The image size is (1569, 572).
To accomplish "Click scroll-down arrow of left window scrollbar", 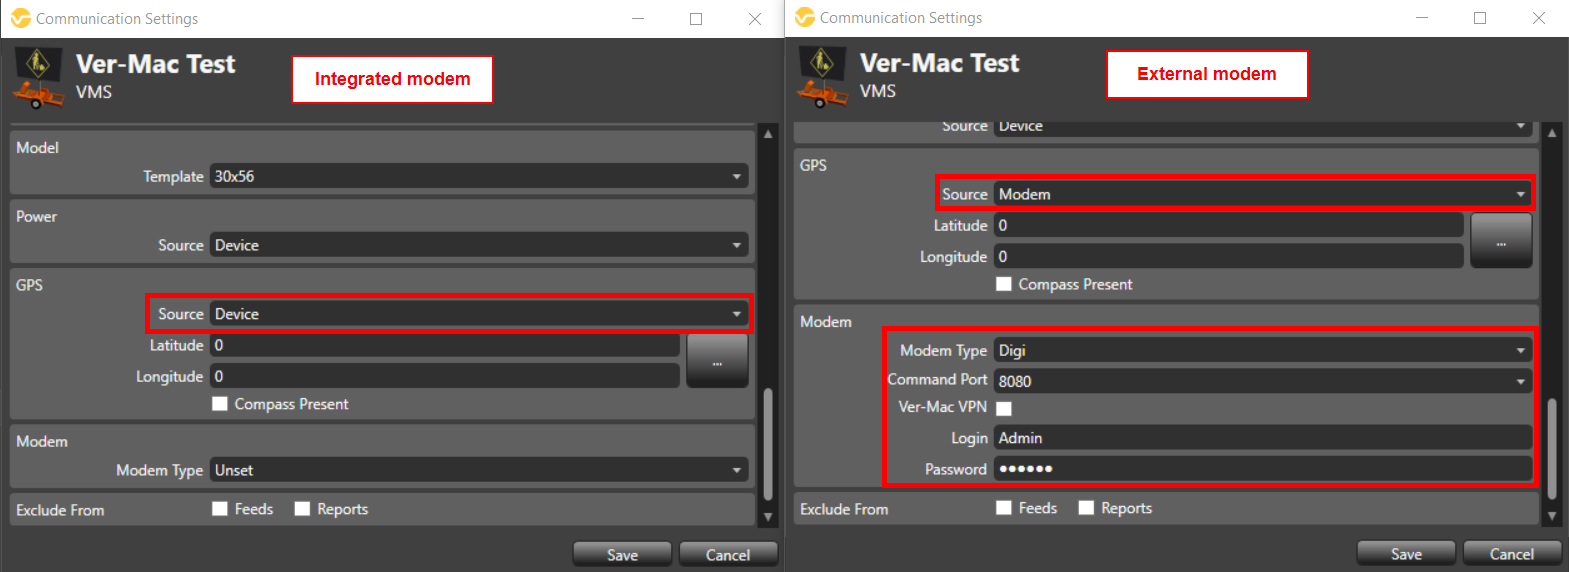I will pos(768,517).
